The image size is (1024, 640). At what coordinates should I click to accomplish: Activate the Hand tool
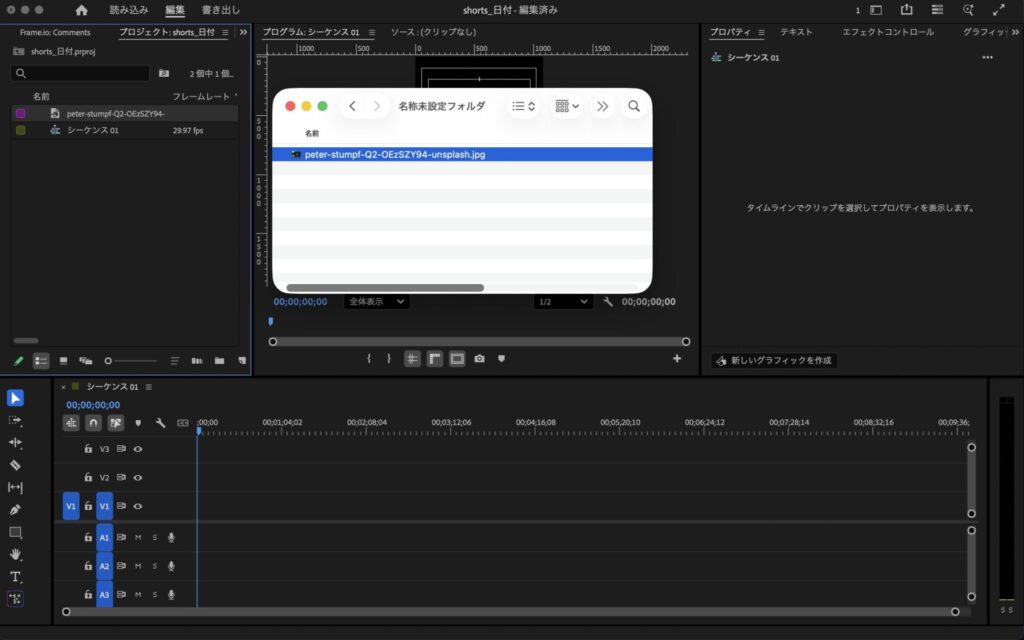pyautogui.click(x=15, y=554)
